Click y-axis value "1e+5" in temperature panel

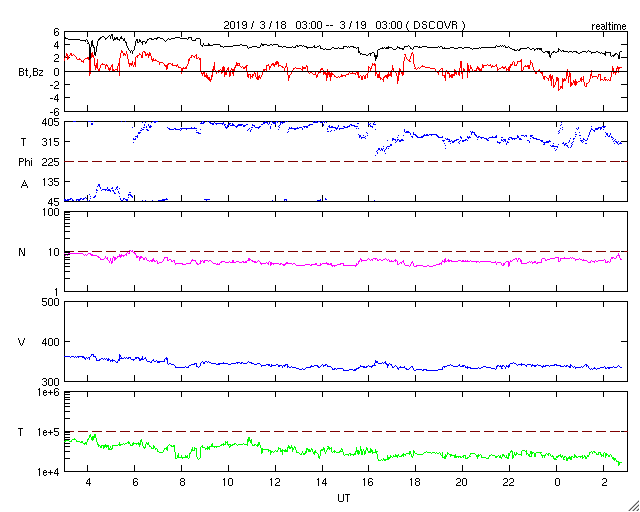point(49,432)
